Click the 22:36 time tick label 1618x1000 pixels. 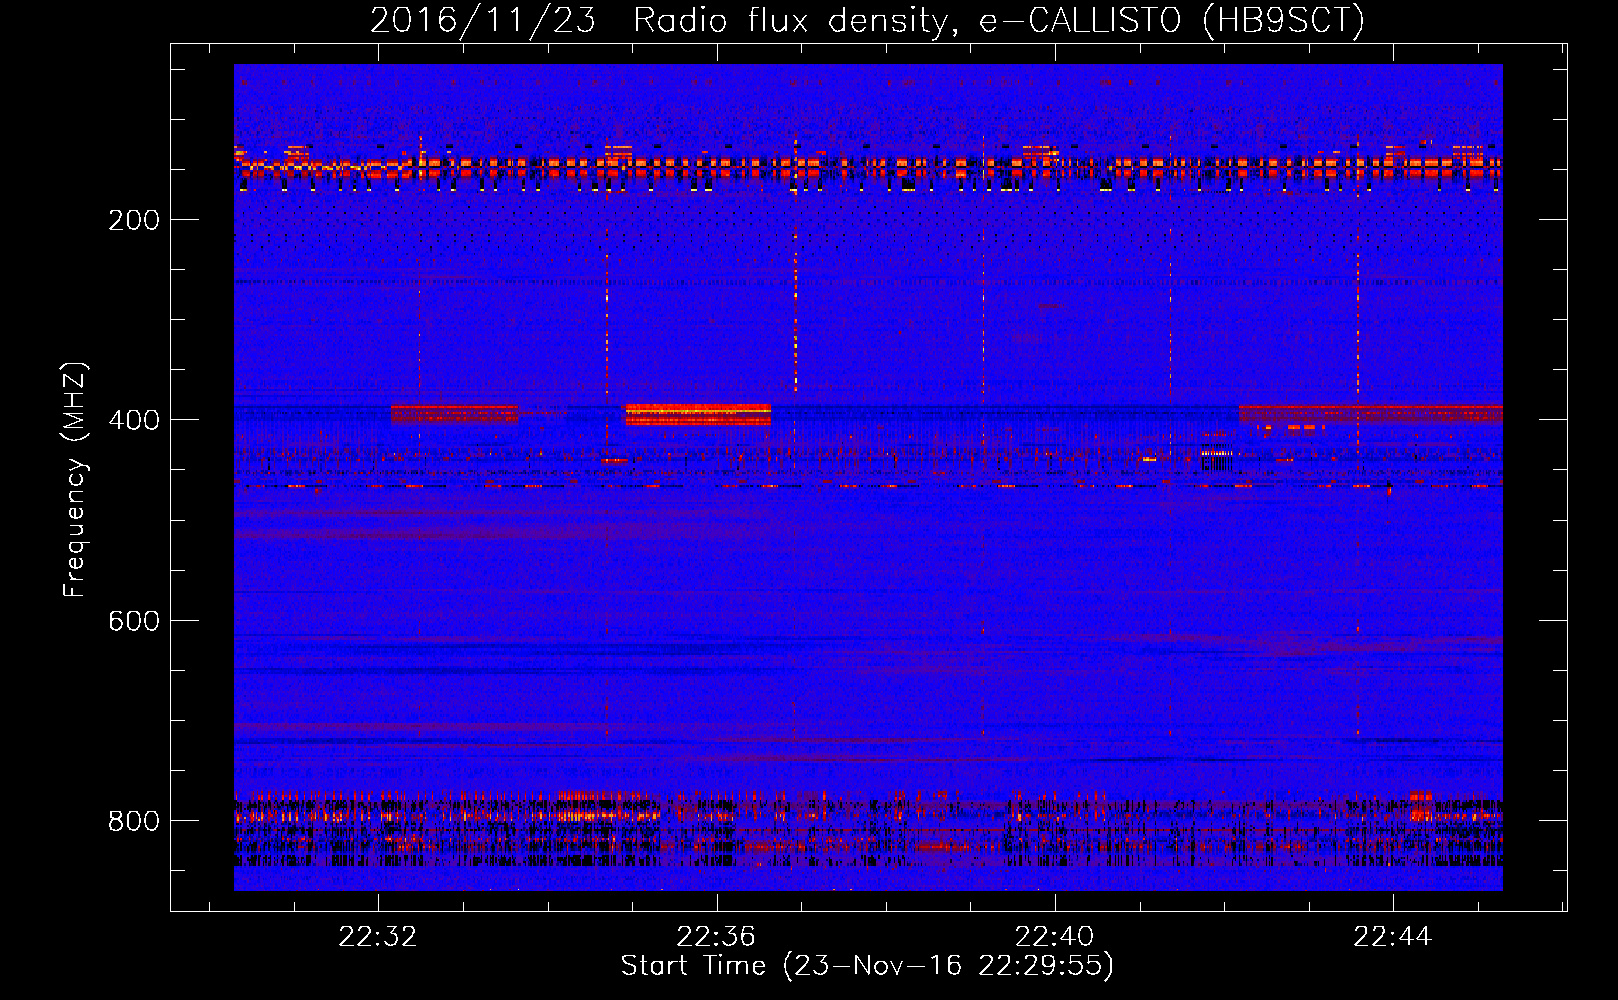(716, 937)
